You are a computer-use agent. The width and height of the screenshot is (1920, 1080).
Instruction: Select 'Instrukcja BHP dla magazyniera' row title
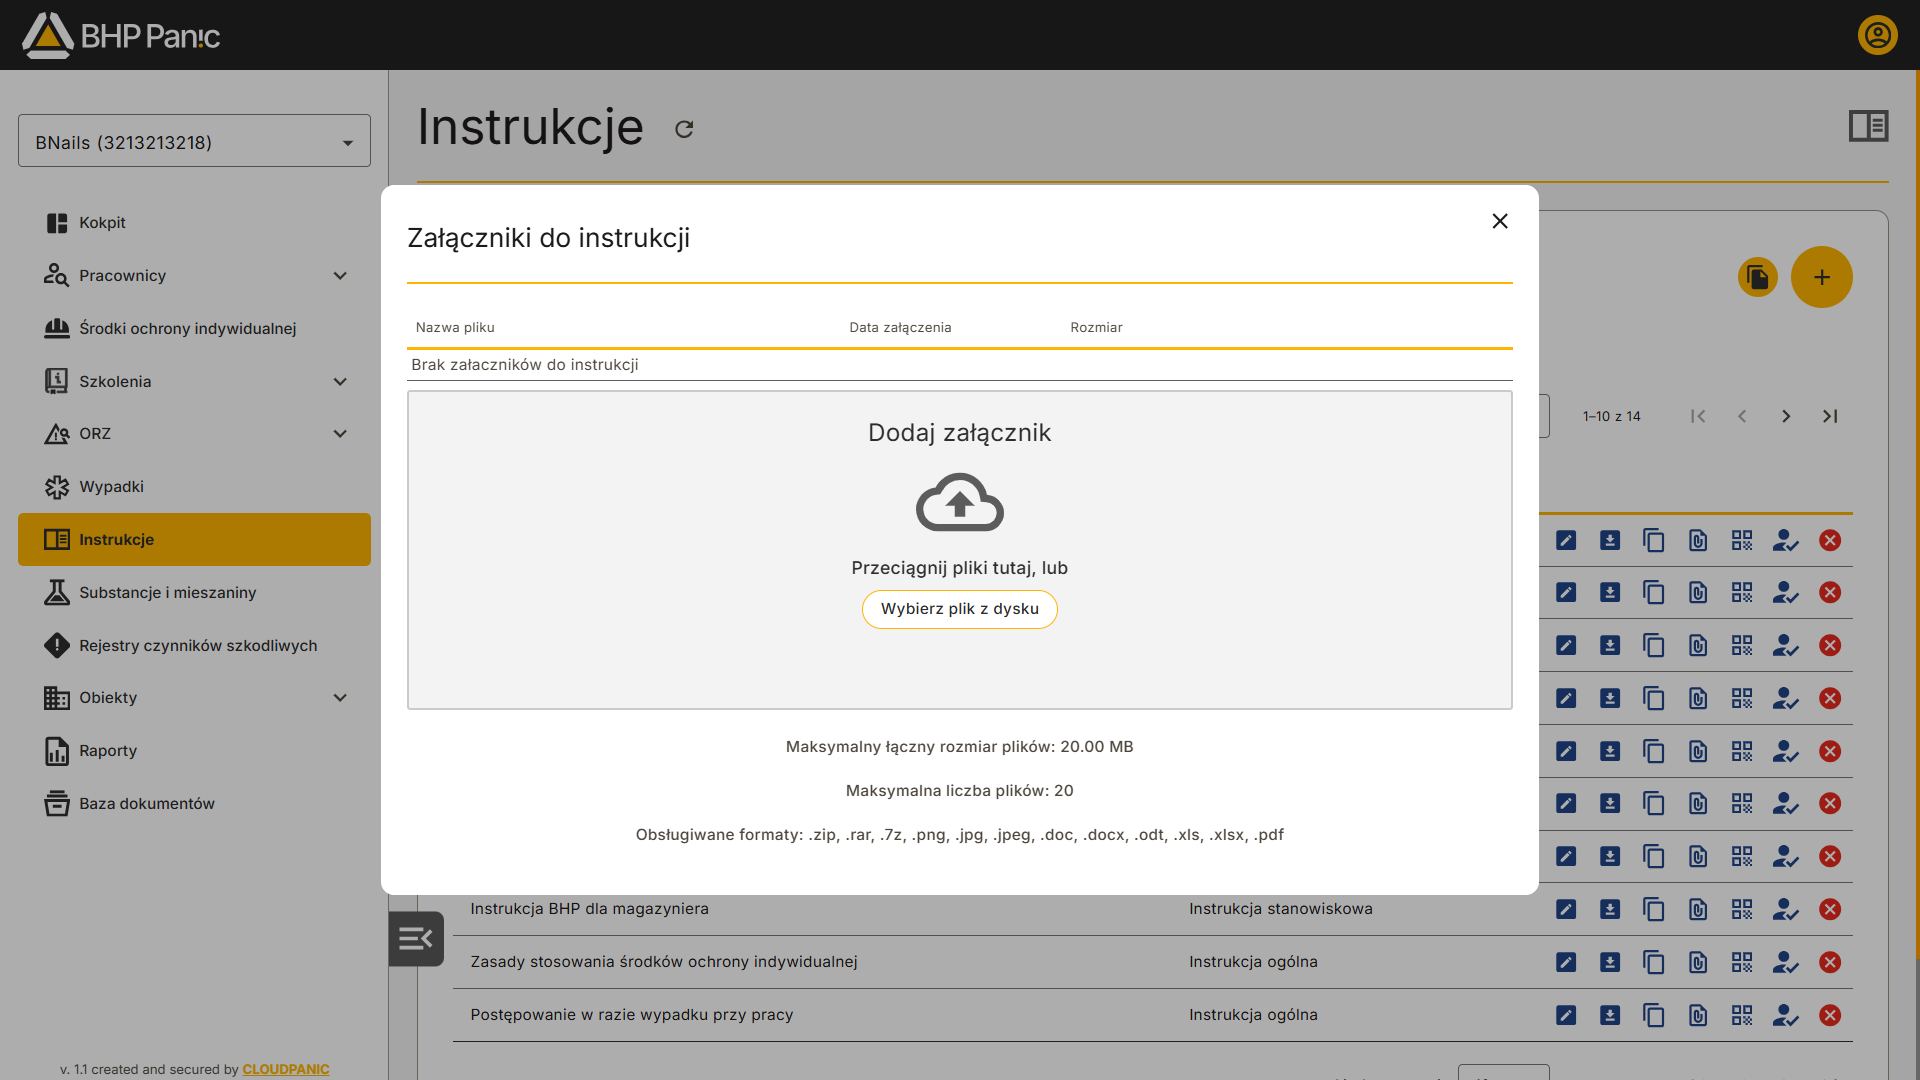[590, 909]
